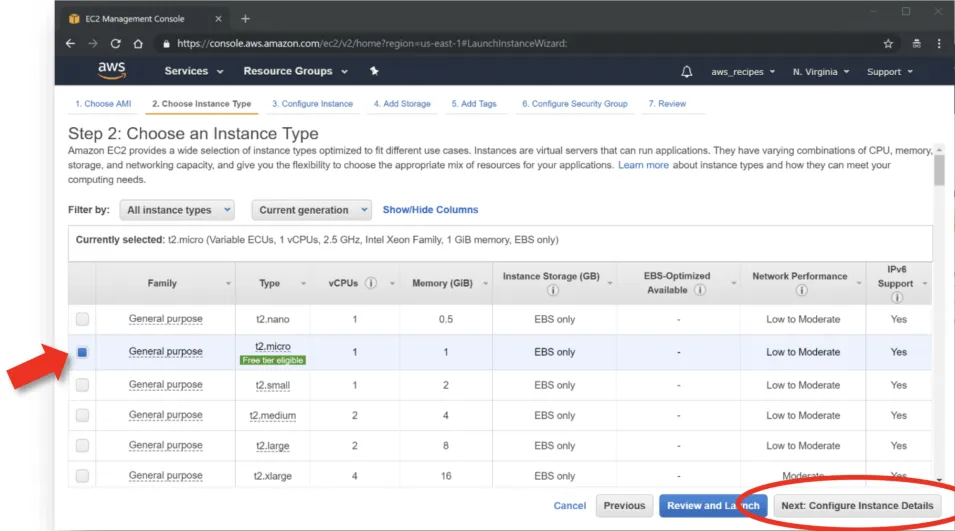This screenshot has width=955, height=531.
Task: Open the N. Virginia region selector
Action: point(820,72)
